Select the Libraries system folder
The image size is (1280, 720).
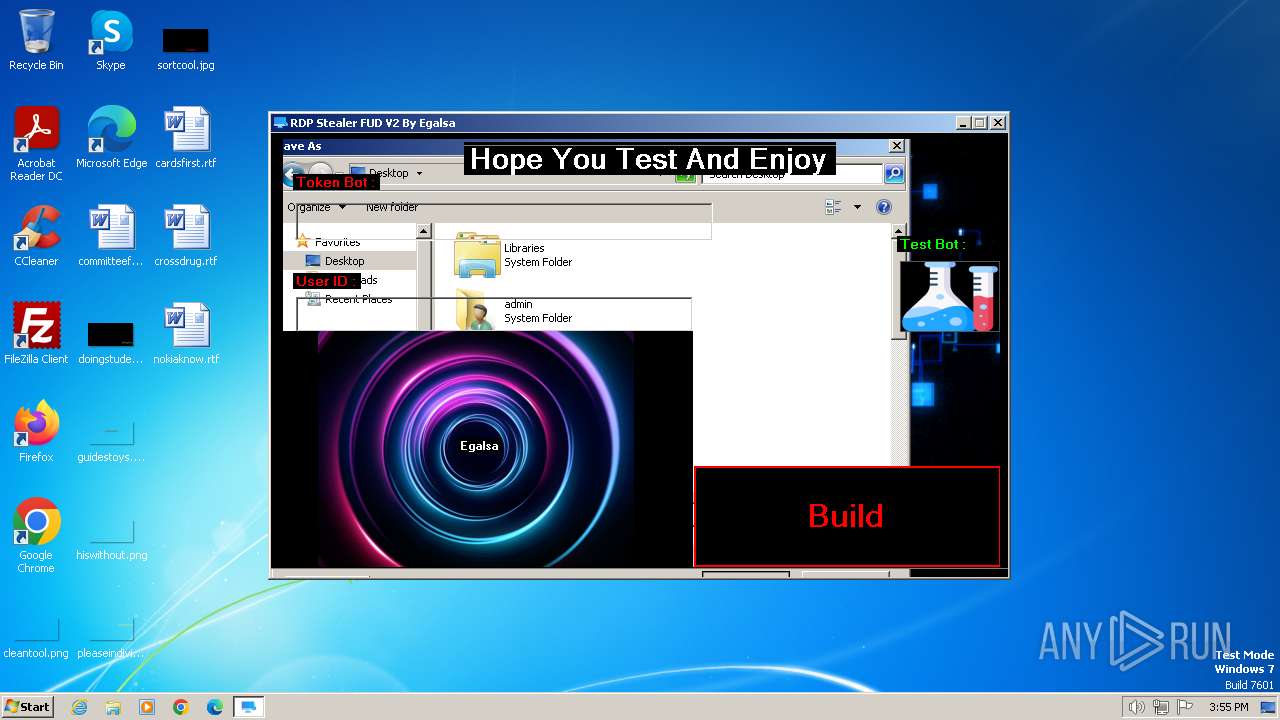(514, 255)
